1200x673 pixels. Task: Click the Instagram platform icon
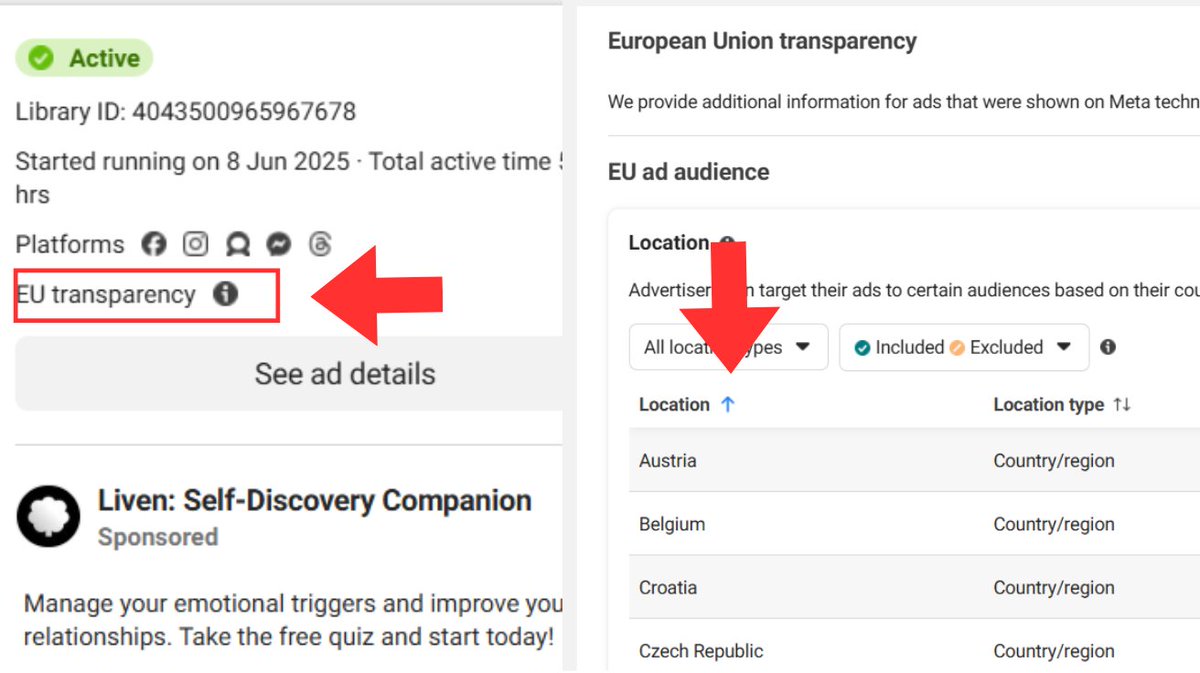196,244
